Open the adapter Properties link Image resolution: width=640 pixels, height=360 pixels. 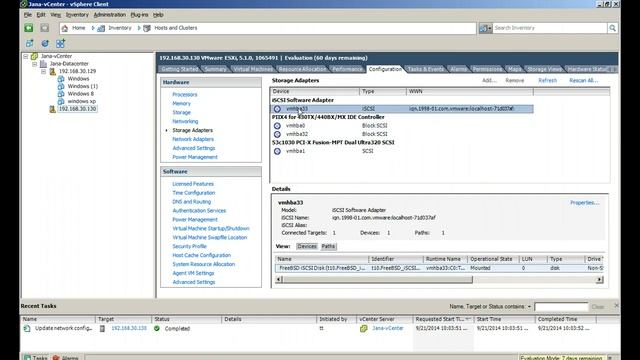click(584, 202)
